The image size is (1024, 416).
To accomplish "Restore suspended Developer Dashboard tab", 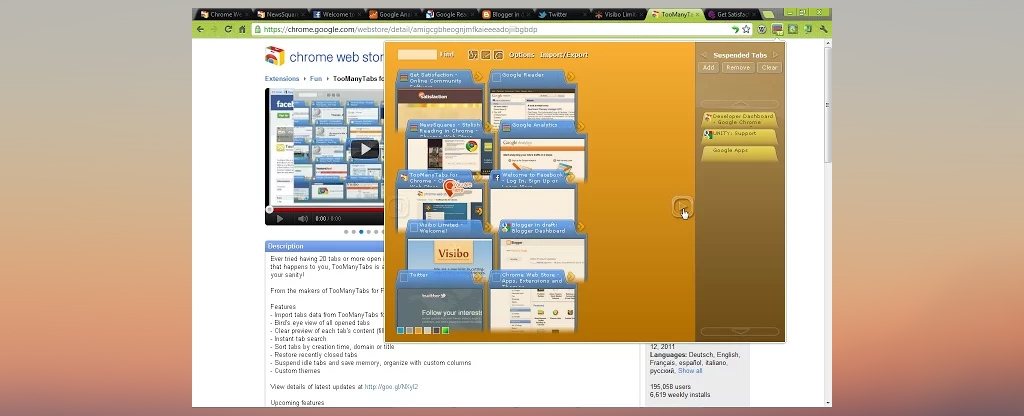I will [739, 120].
